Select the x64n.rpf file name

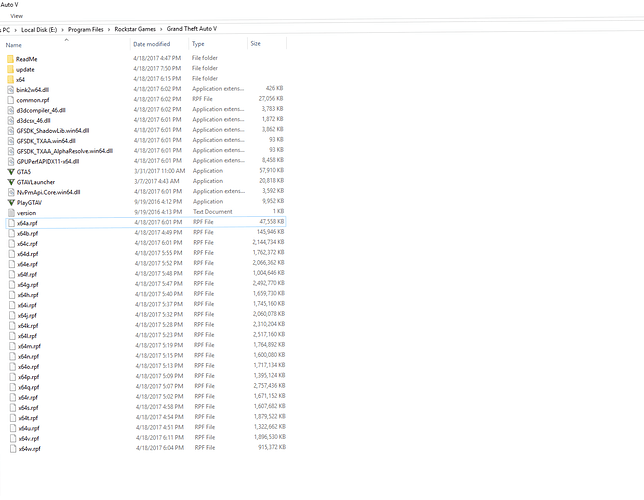coord(28,357)
